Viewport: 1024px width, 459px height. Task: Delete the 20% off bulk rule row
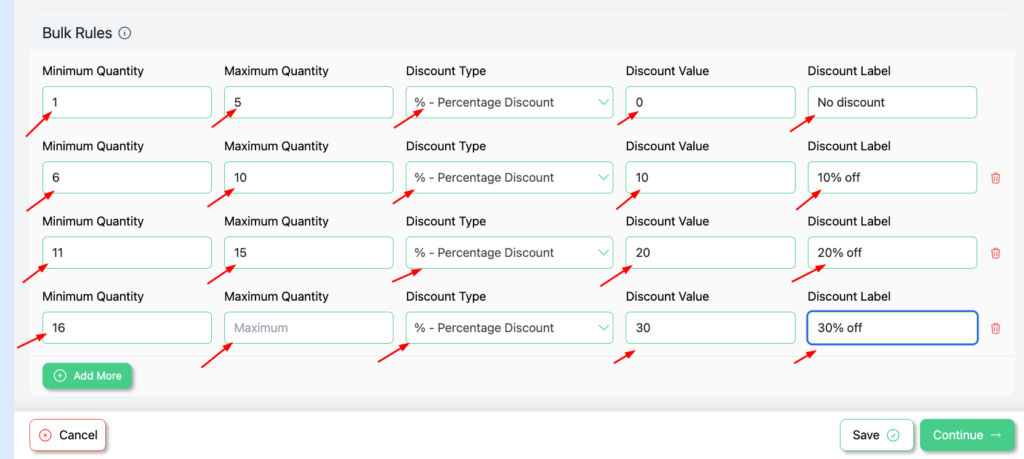click(995, 253)
